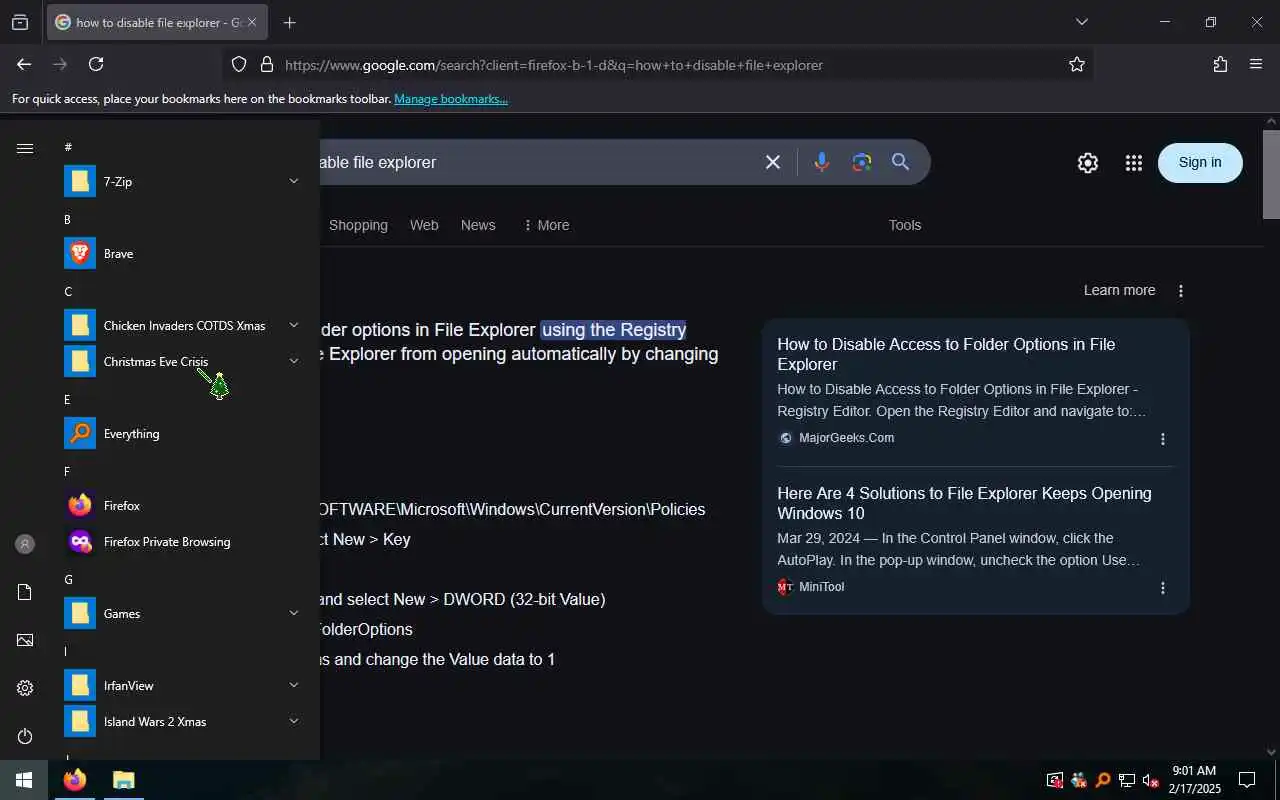Expand Chicken Invaders COTDS Xmas folder chevron
The height and width of the screenshot is (800, 1280).
tap(294, 325)
